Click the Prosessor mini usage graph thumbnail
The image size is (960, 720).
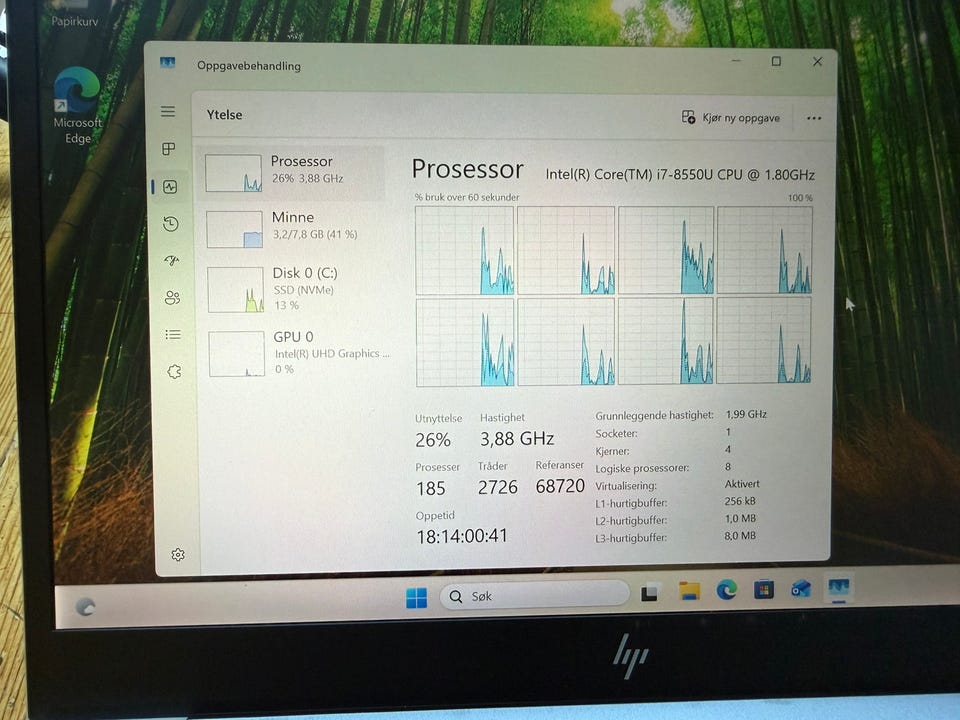(x=233, y=173)
